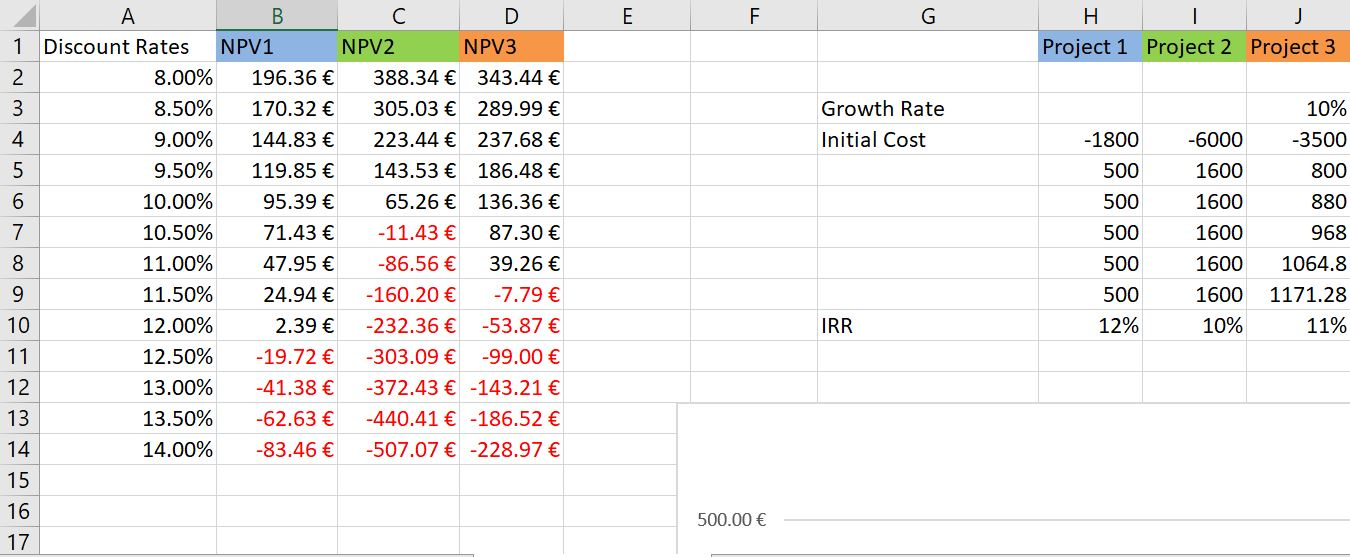Select the 11.50% discount rate cell
1350x557 pixels.
point(128,294)
